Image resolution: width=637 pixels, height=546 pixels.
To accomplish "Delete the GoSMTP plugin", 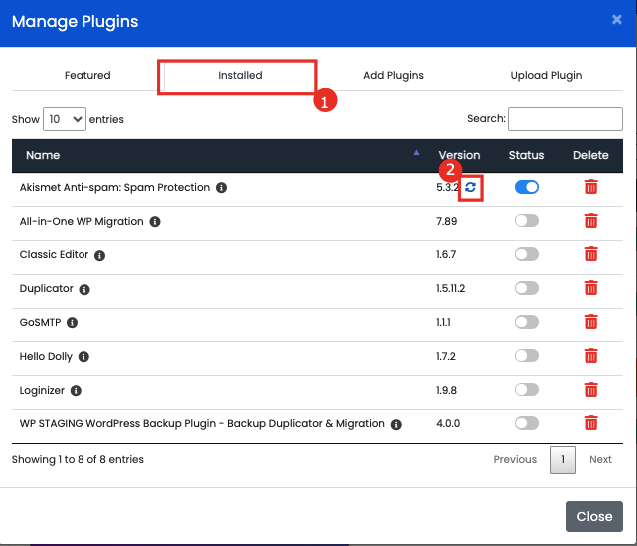I will (x=591, y=322).
